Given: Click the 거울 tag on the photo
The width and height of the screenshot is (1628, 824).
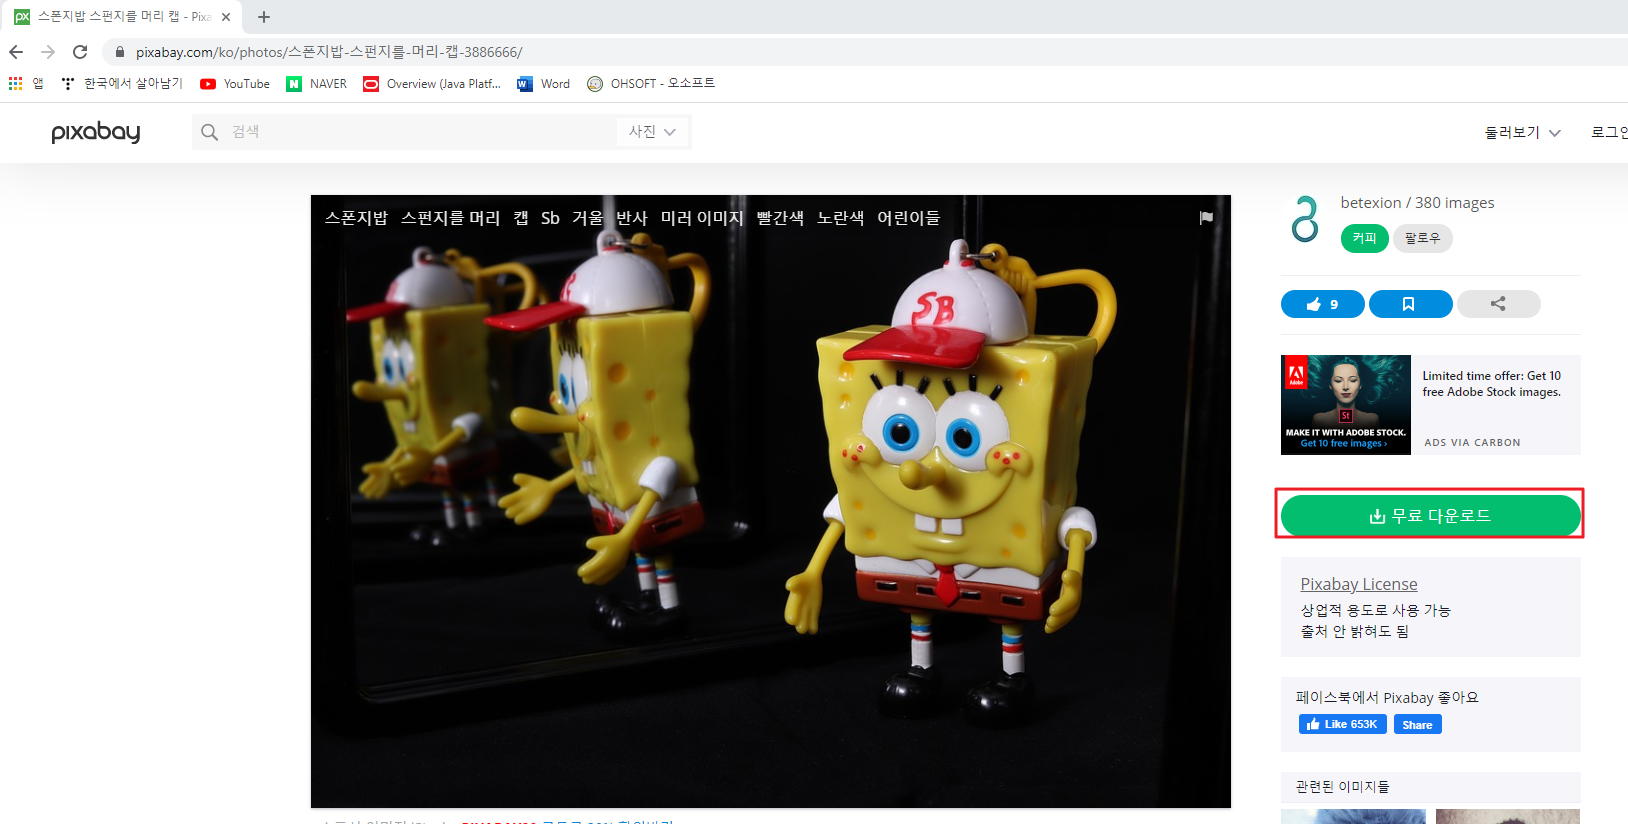Looking at the screenshot, I should tap(588, 218).
